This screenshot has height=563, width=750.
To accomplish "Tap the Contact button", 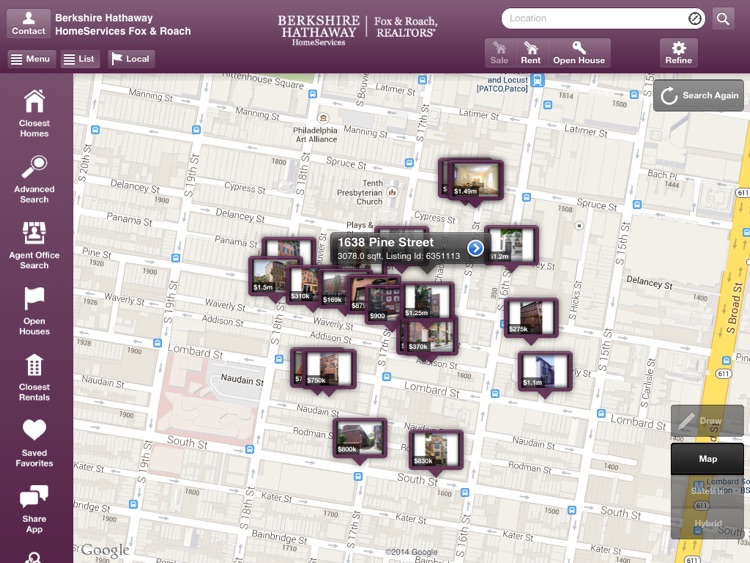I will (x=28, y=23).
